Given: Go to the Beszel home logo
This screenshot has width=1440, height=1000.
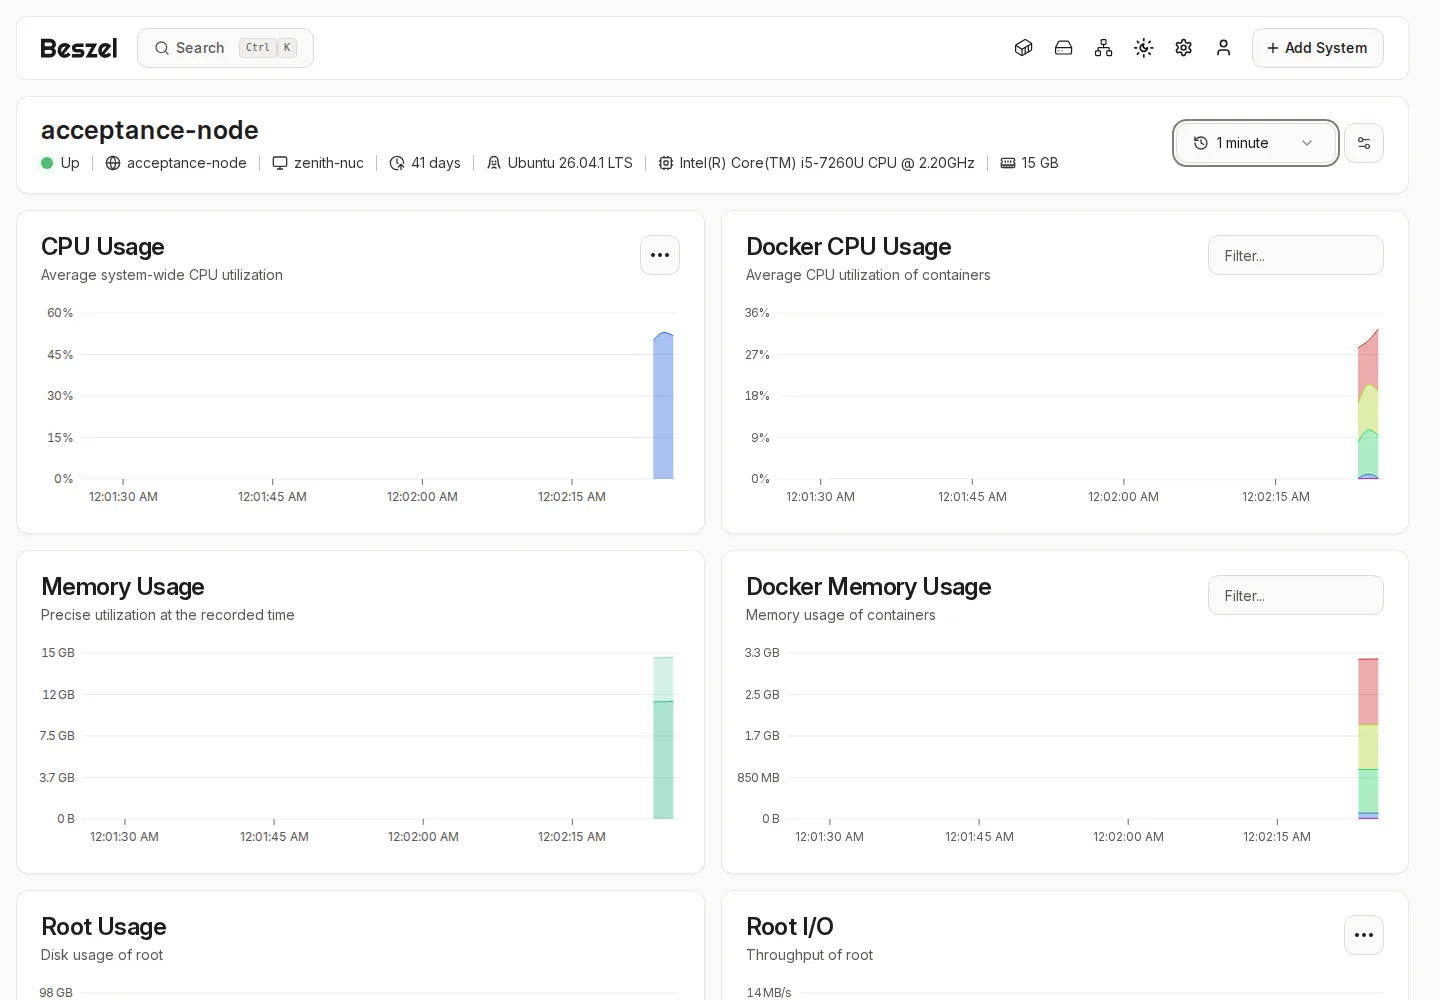Looking at the screenshot, I should [79, 48].
